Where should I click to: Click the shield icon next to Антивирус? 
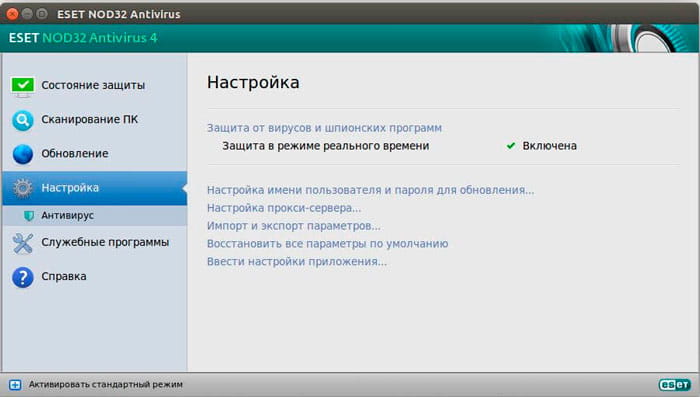point(29,216)
